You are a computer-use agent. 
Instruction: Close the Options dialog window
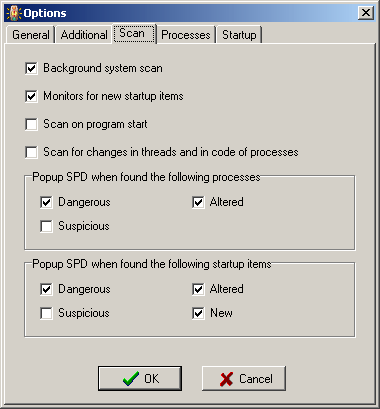pyautogui.click(x=366, y=13)
